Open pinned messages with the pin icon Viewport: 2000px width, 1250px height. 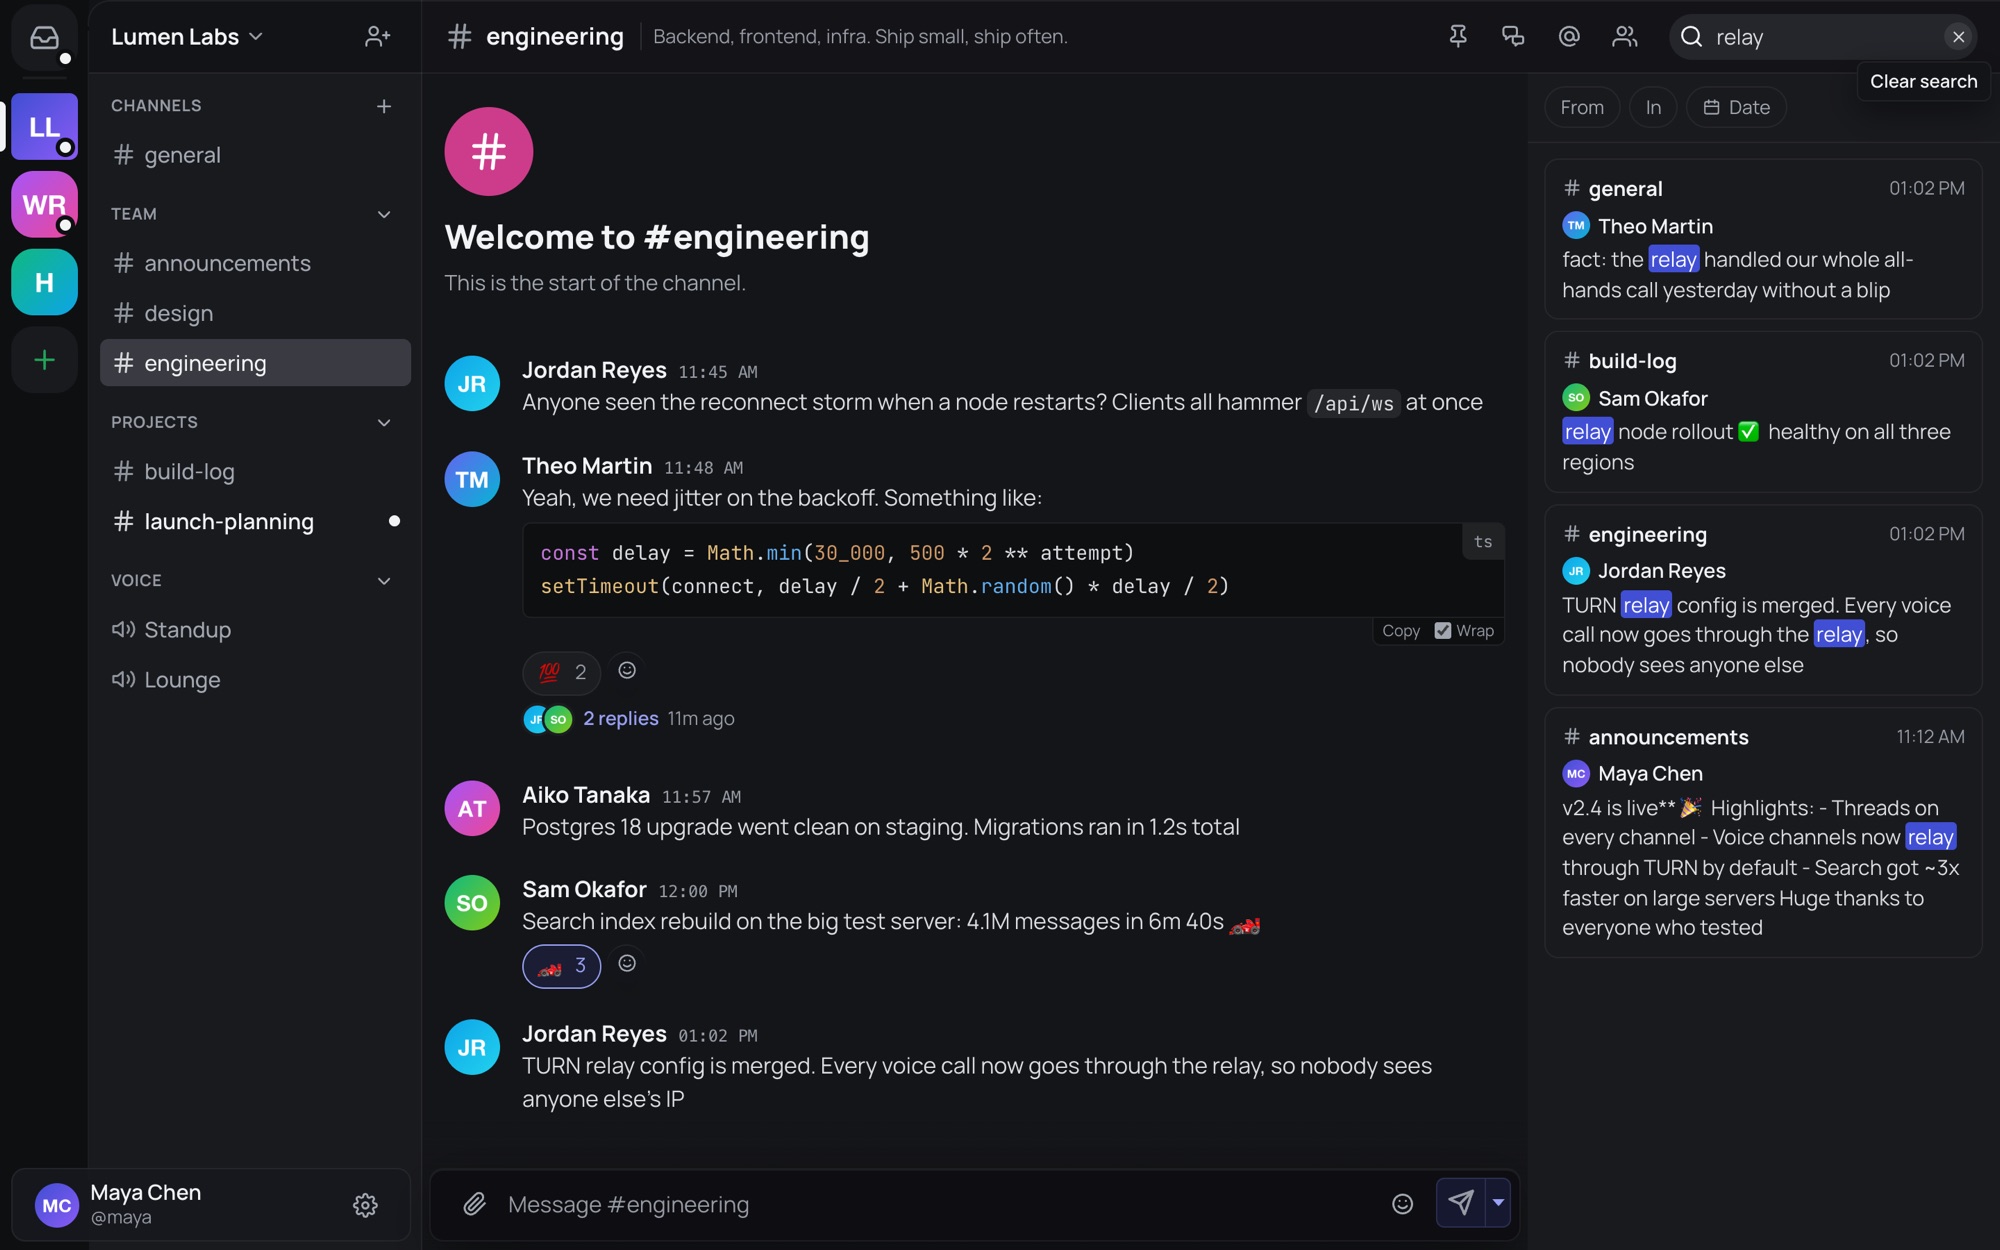[1458, 37]
